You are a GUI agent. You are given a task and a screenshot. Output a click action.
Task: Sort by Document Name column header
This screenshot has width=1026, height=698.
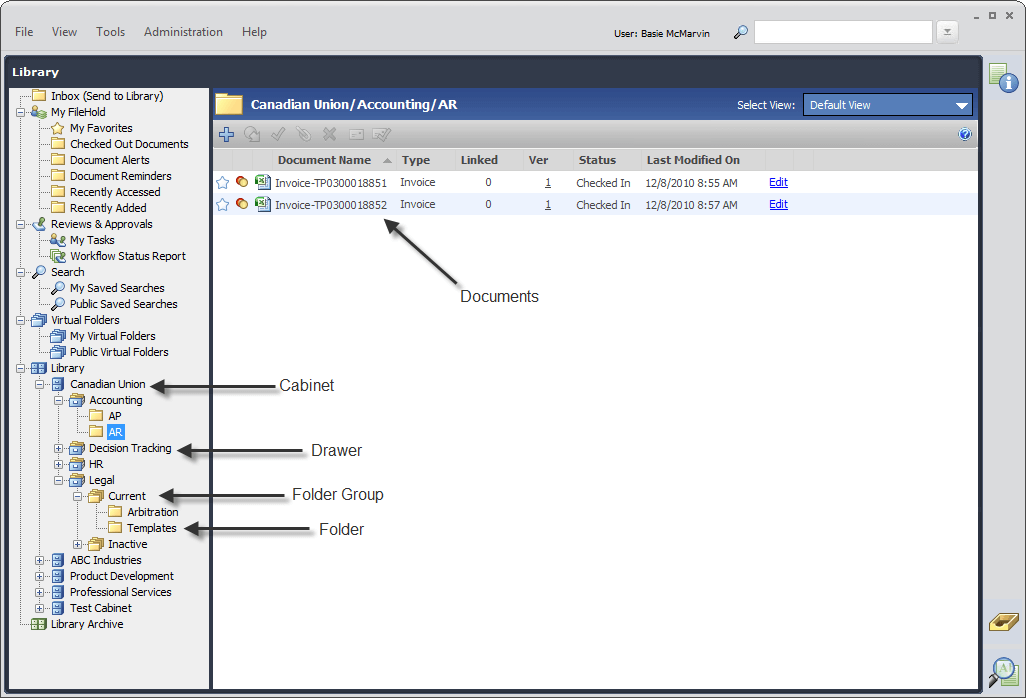coord(325,160)
